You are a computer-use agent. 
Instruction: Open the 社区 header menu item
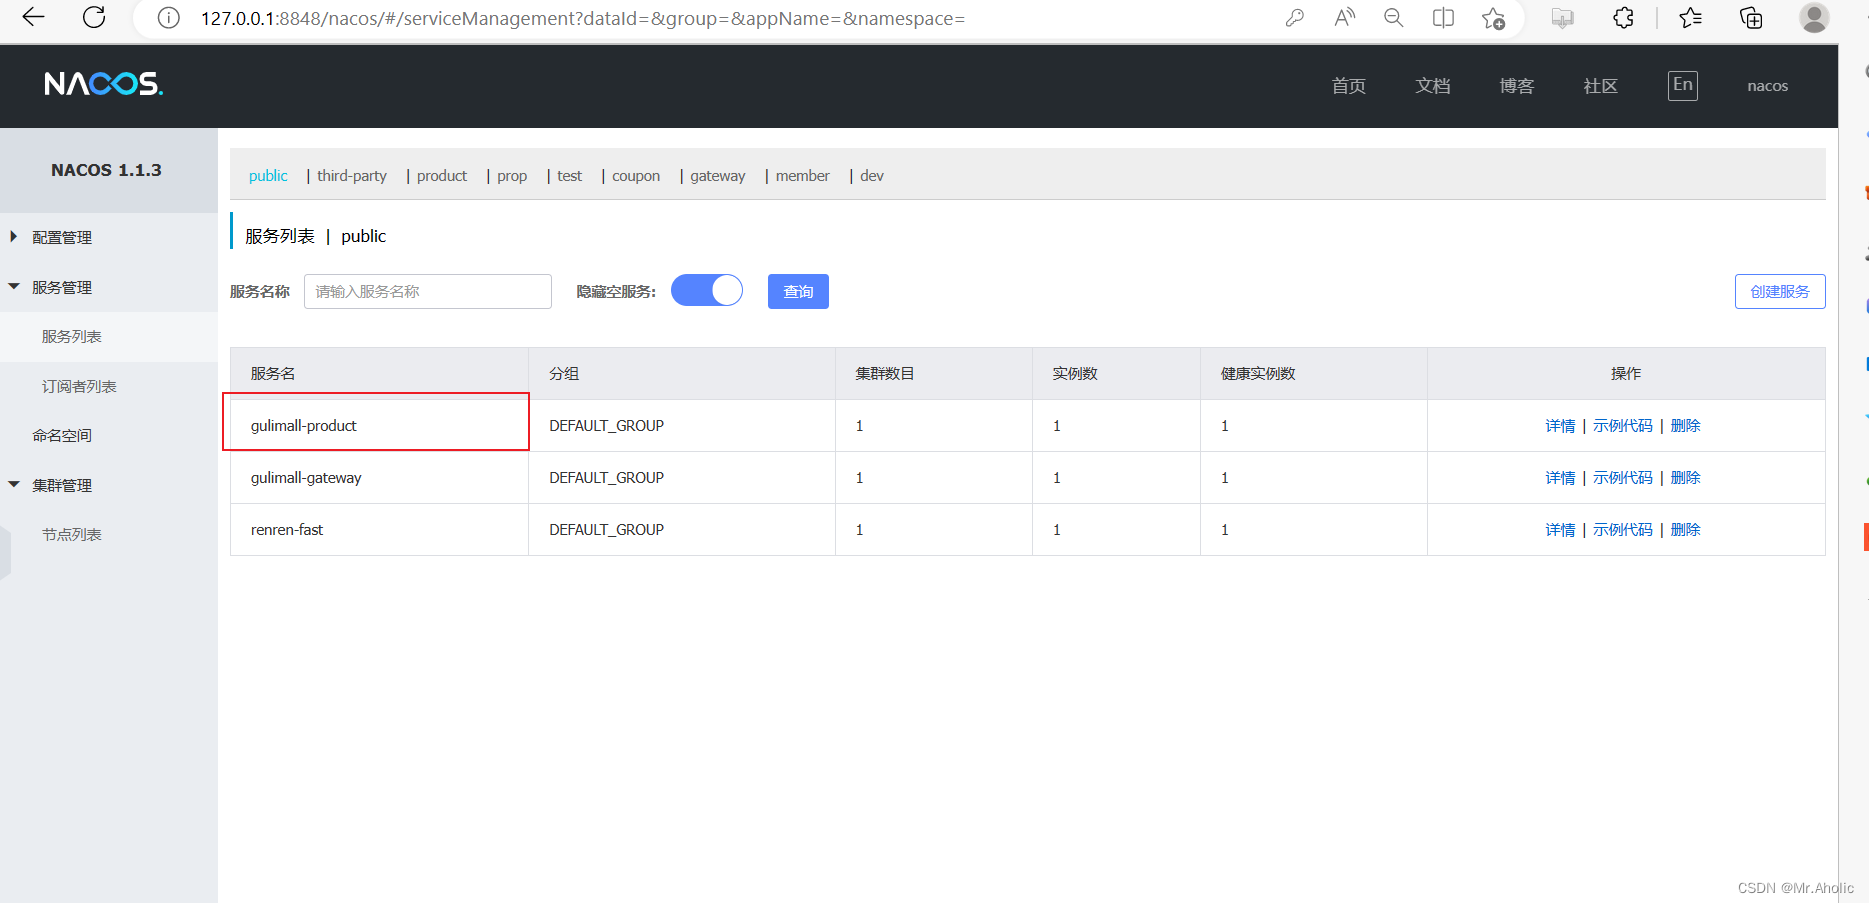tap(1601, 86)
